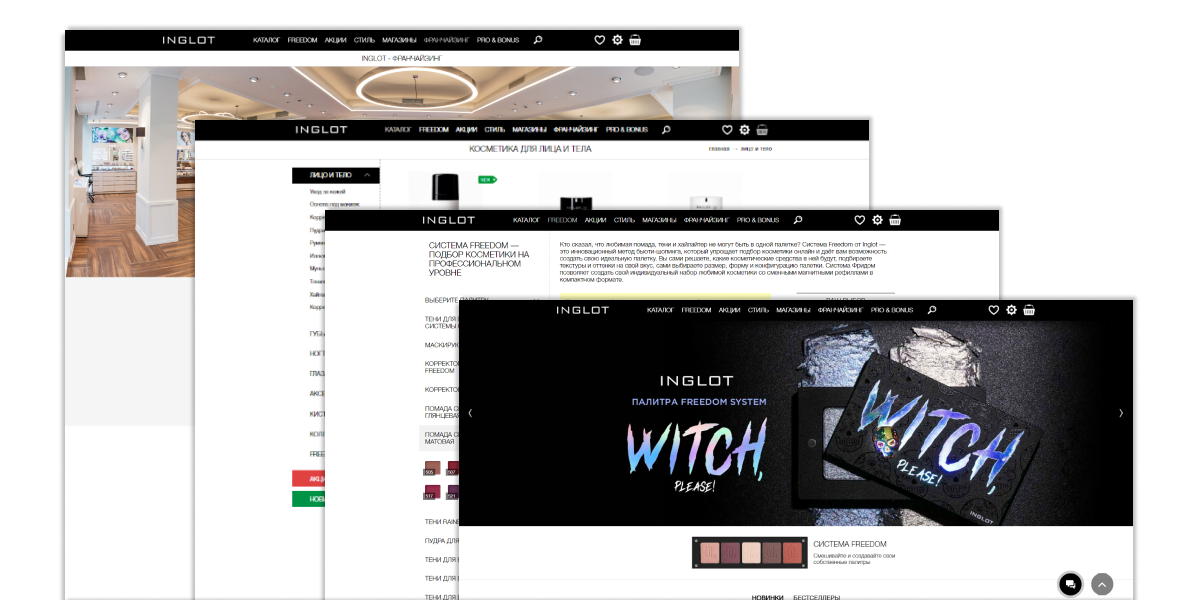Click the basket icon on the Freedom System page
The height and width of the screenshot is (600, 1200).
tap(895, 220)
